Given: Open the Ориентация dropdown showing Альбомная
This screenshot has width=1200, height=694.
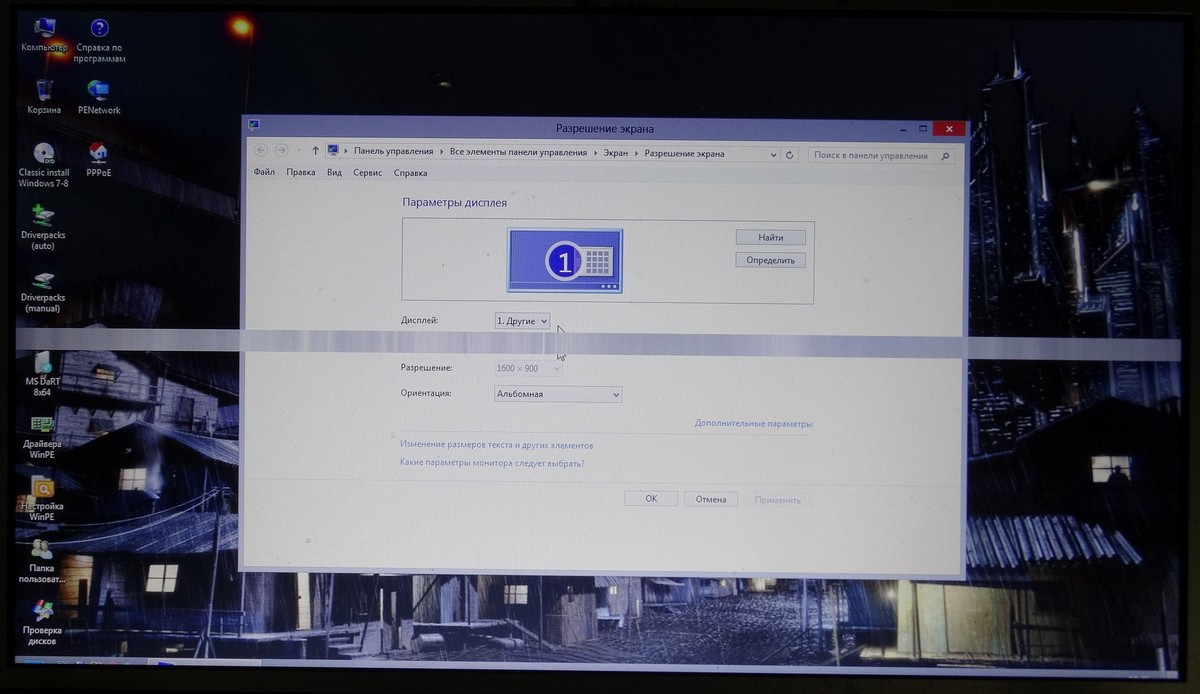Looking at the screenshot, I should pyautogui.click(x=558, y=394).
